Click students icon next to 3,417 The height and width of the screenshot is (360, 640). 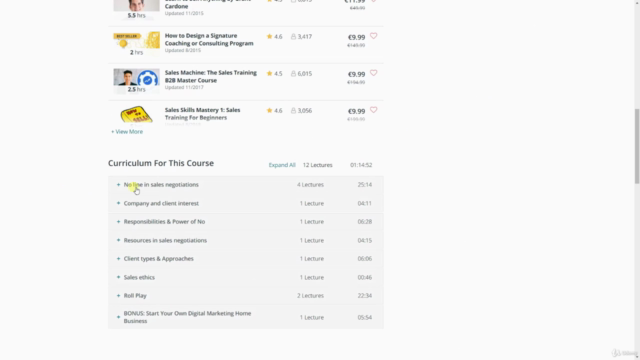point(293,37)
